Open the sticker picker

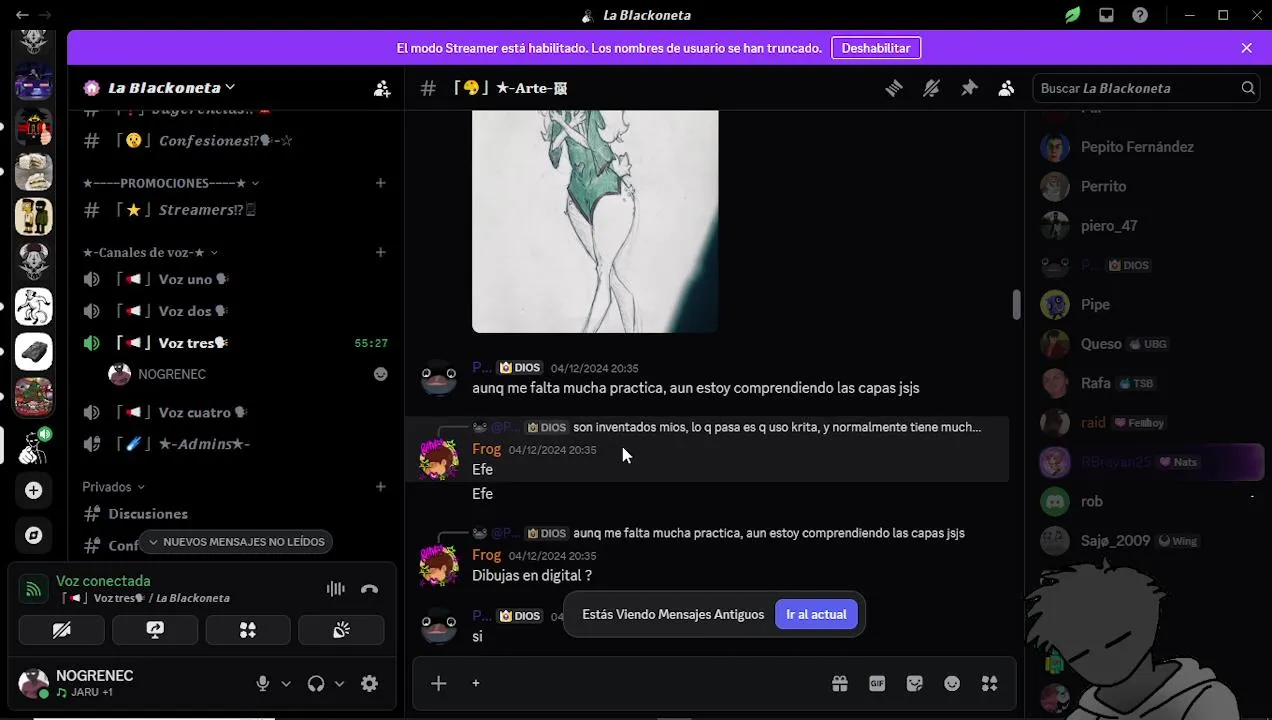click(x=914, y=683)
